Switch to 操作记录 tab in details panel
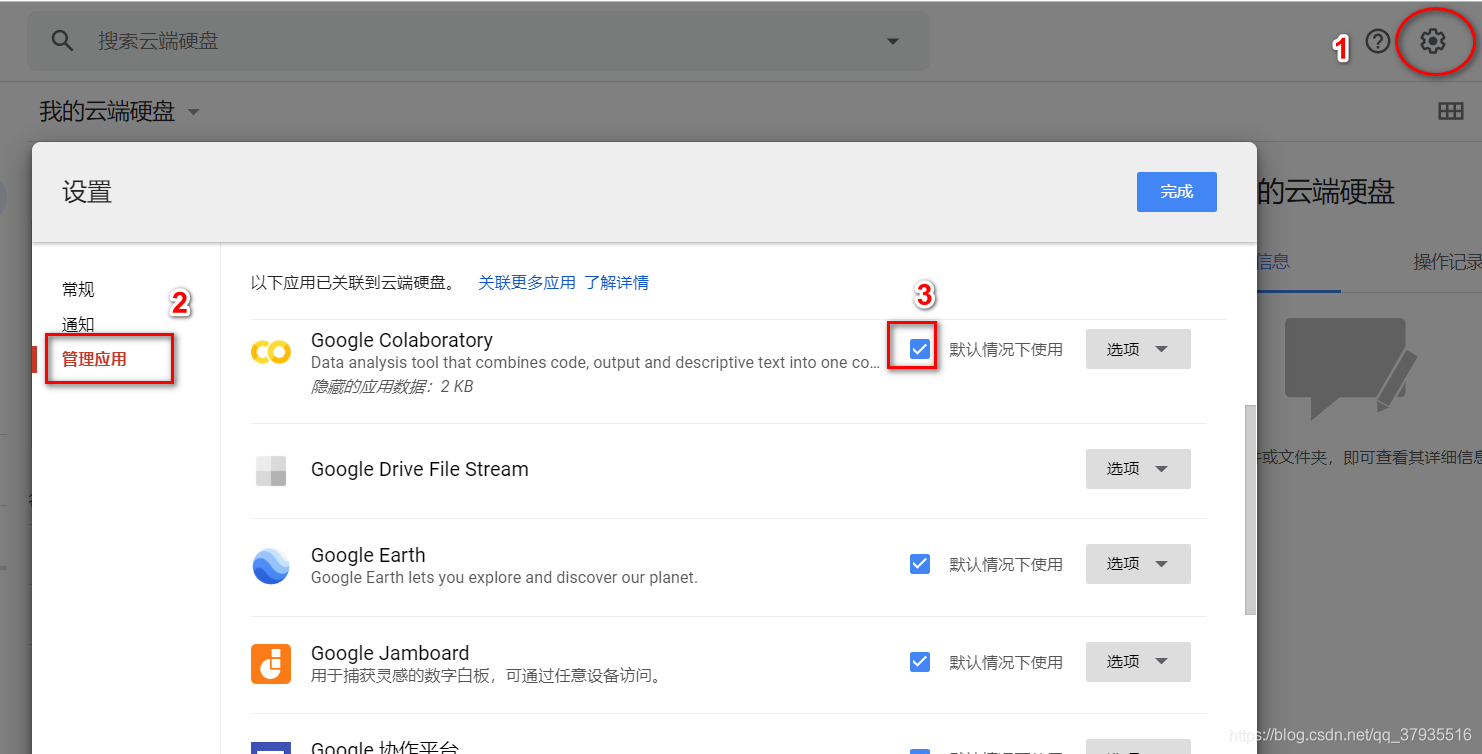 point(1447,262)
